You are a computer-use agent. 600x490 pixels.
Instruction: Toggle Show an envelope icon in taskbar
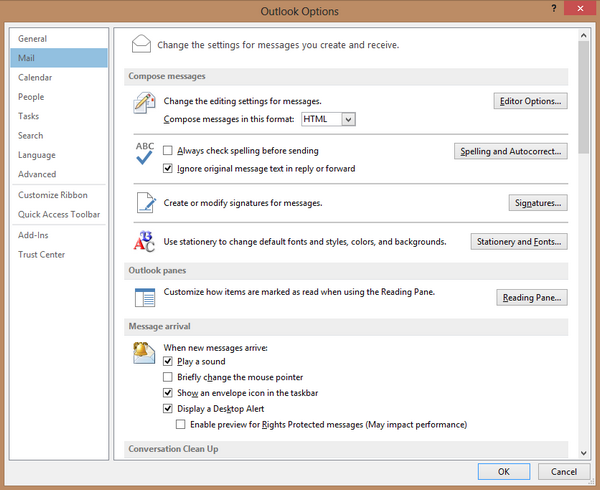tap(168, 393)
